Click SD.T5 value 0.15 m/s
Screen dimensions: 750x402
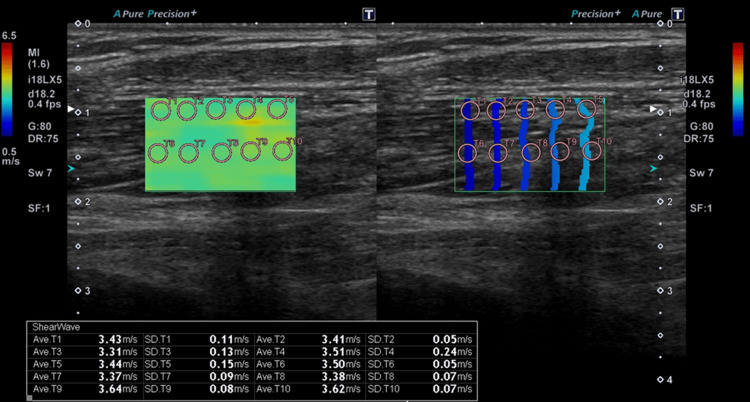[229, 364]
